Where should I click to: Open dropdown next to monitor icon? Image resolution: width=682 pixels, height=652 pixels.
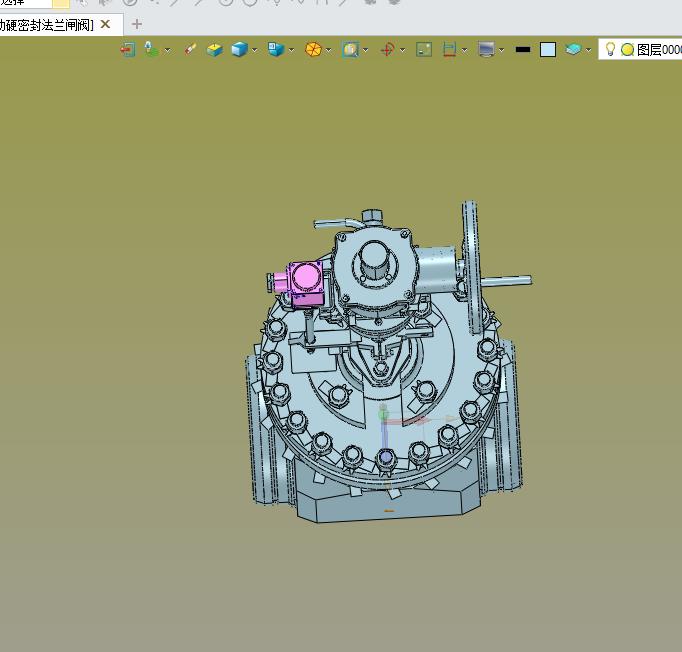tap(501, 50)
